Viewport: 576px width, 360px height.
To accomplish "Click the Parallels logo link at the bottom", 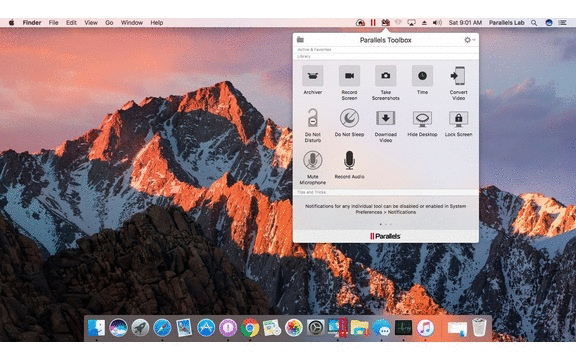I will [x=385, y=236].
